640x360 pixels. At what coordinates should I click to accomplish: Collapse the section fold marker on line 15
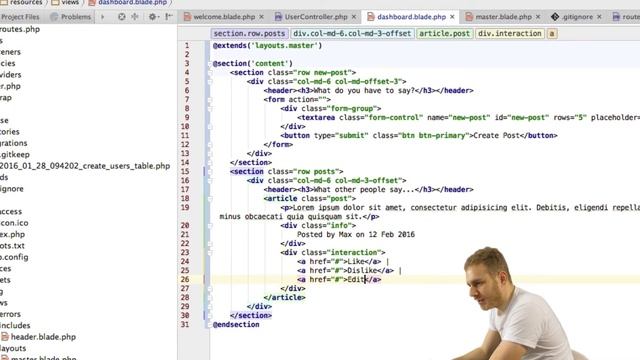[210, 172]
